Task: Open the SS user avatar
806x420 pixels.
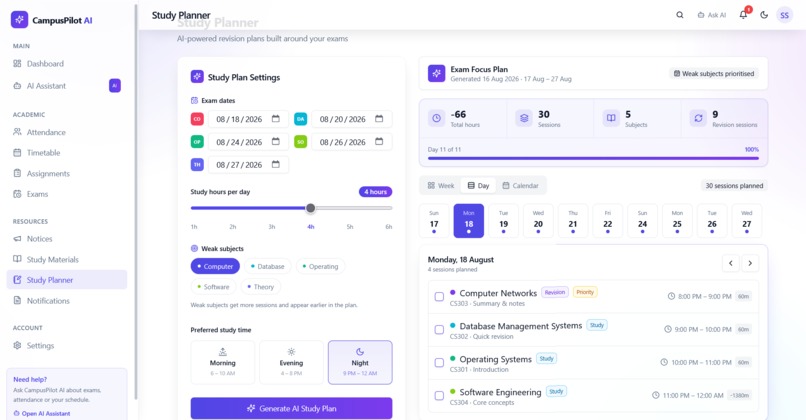Action: [784, 15]
